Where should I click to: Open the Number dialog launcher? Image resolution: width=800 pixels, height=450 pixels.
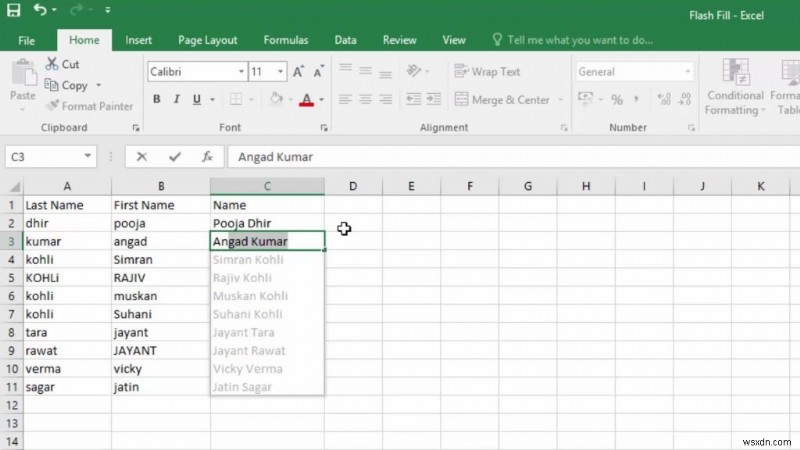click(691, 128)
